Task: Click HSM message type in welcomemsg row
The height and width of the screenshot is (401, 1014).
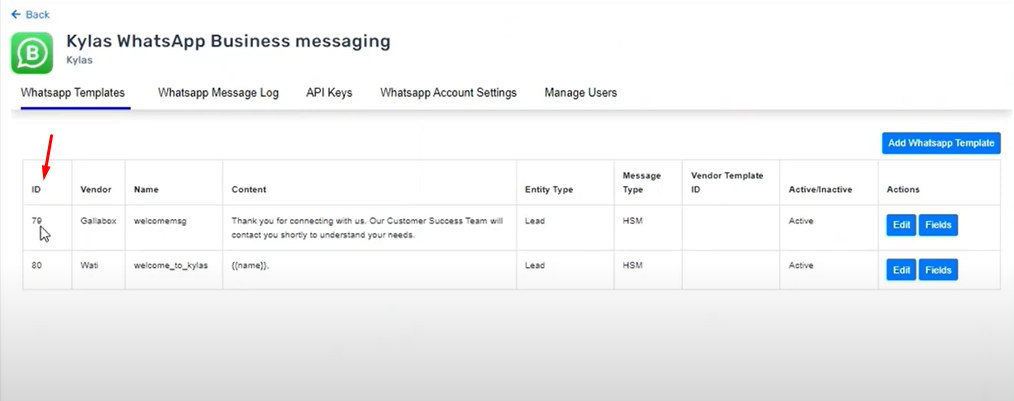Action: [x=632, y=221]
